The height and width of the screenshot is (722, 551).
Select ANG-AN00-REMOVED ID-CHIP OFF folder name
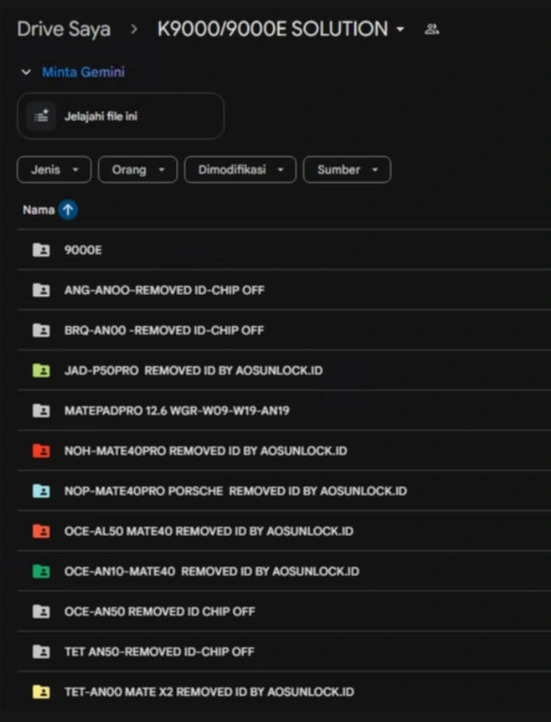click(x=164, y=290)
